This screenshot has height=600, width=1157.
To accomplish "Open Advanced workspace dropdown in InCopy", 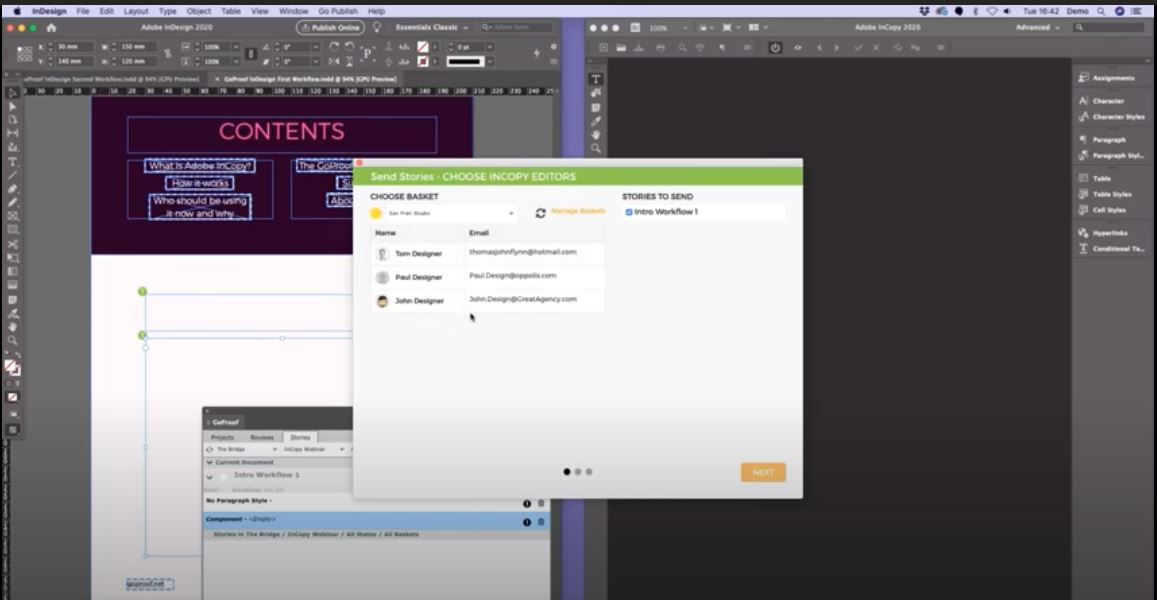I will (x=1037, y=27).
